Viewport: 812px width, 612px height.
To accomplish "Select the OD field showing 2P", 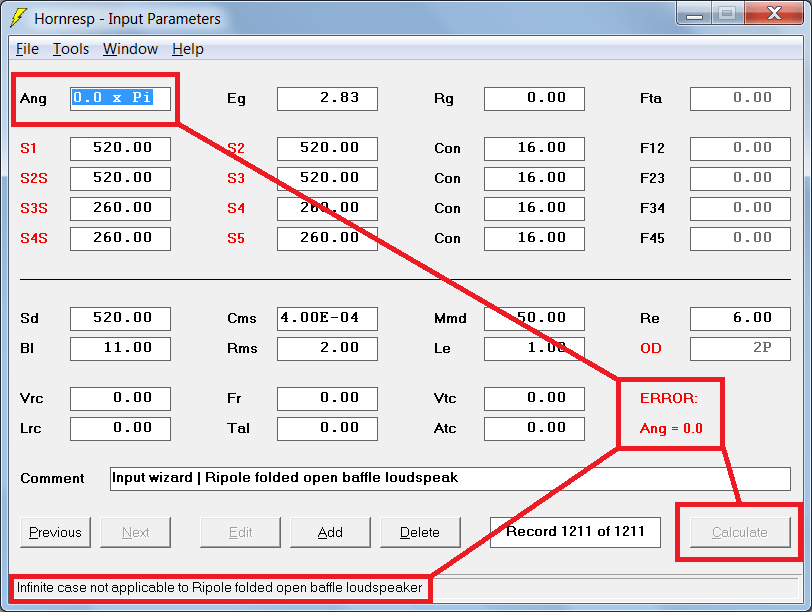I will coord(740,348).
